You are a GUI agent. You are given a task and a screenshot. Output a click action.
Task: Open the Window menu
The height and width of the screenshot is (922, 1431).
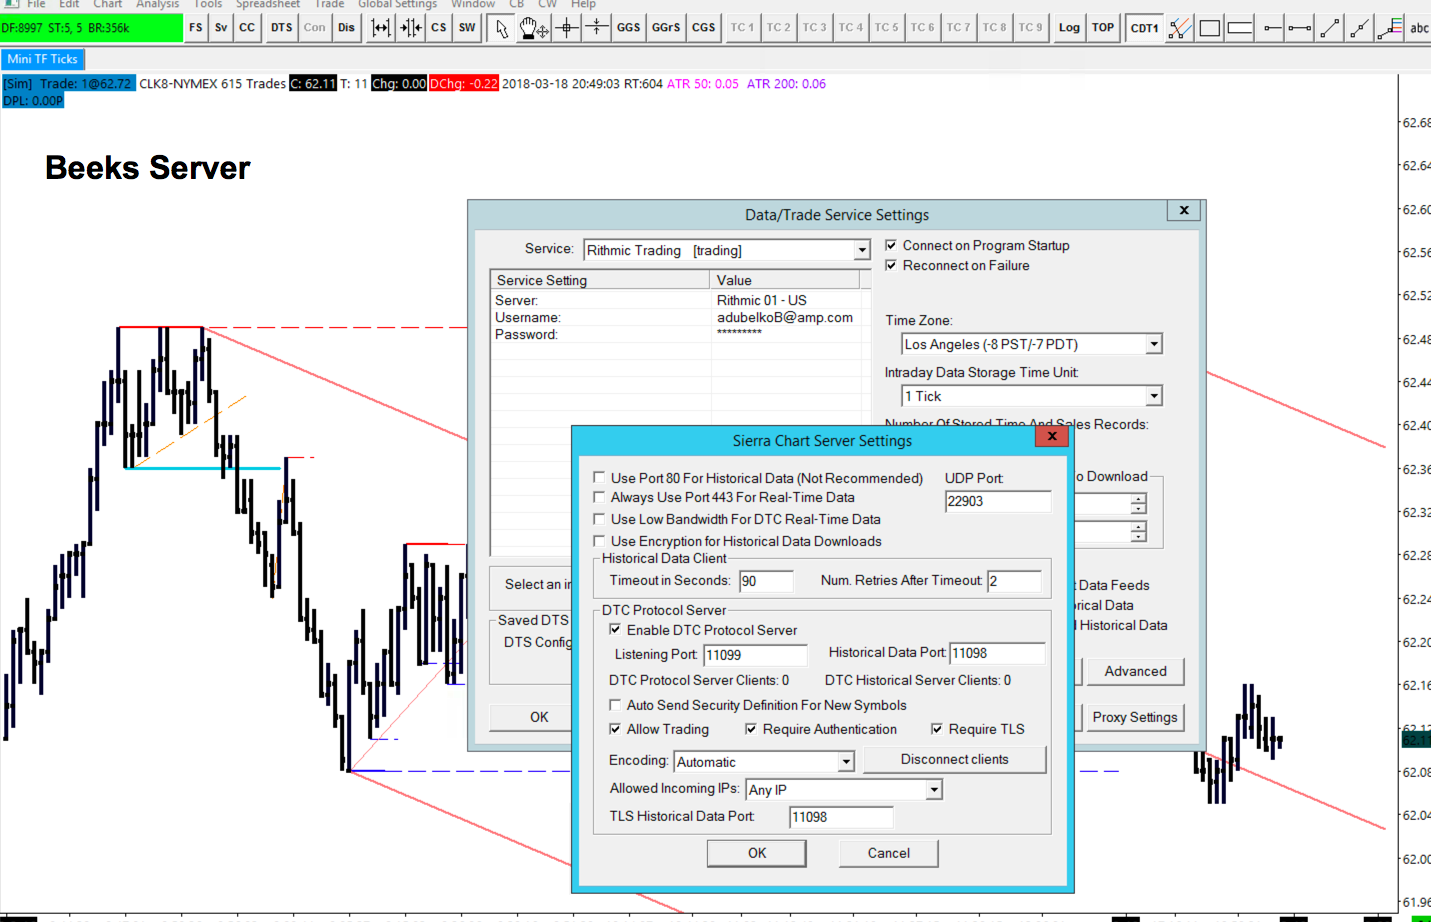tap(473, 4)
